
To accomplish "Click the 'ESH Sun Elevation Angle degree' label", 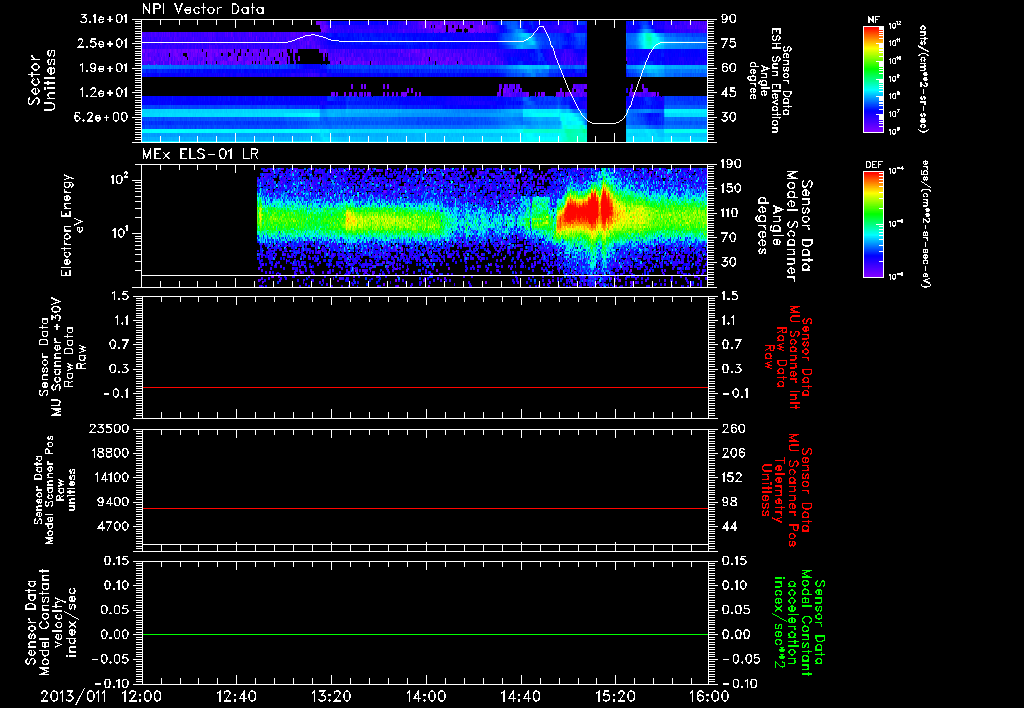I will [769, 80].
